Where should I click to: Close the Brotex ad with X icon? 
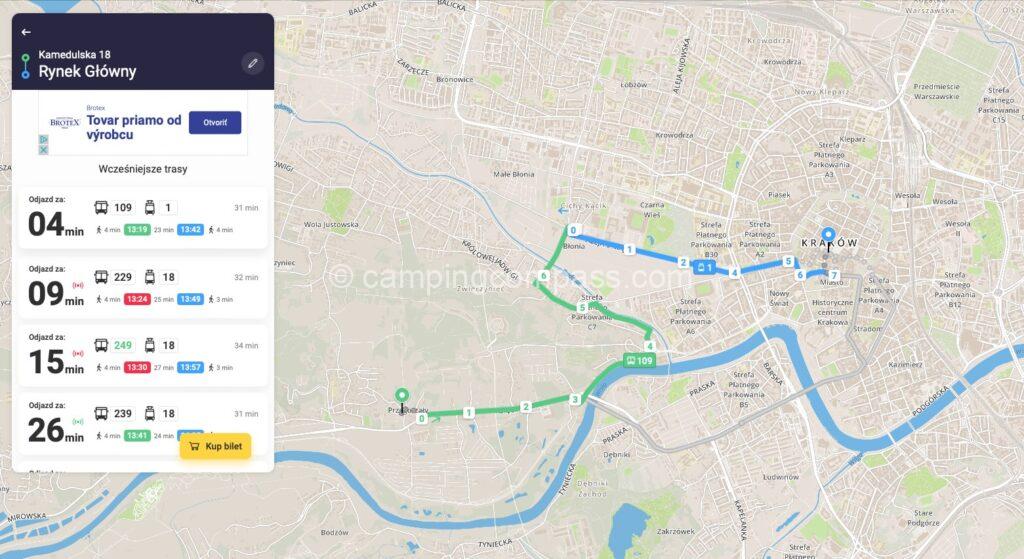[x=43, y=150]
